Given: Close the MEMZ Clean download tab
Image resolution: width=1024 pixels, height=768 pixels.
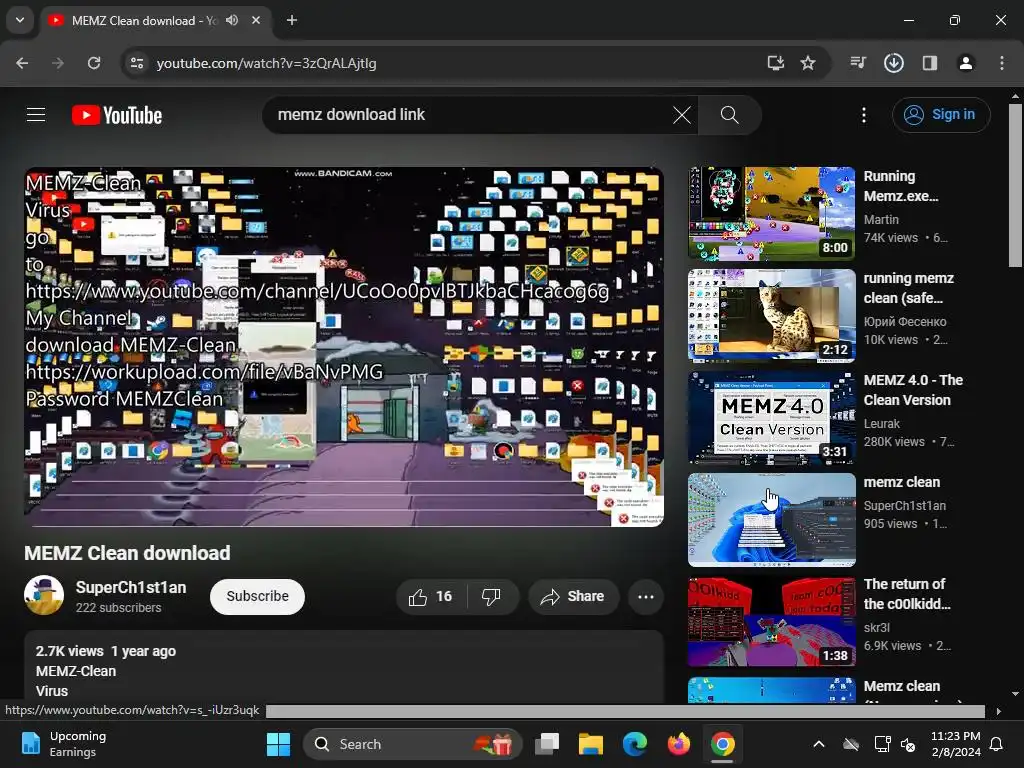Looking at the screenshot, I should pos(256,20).
